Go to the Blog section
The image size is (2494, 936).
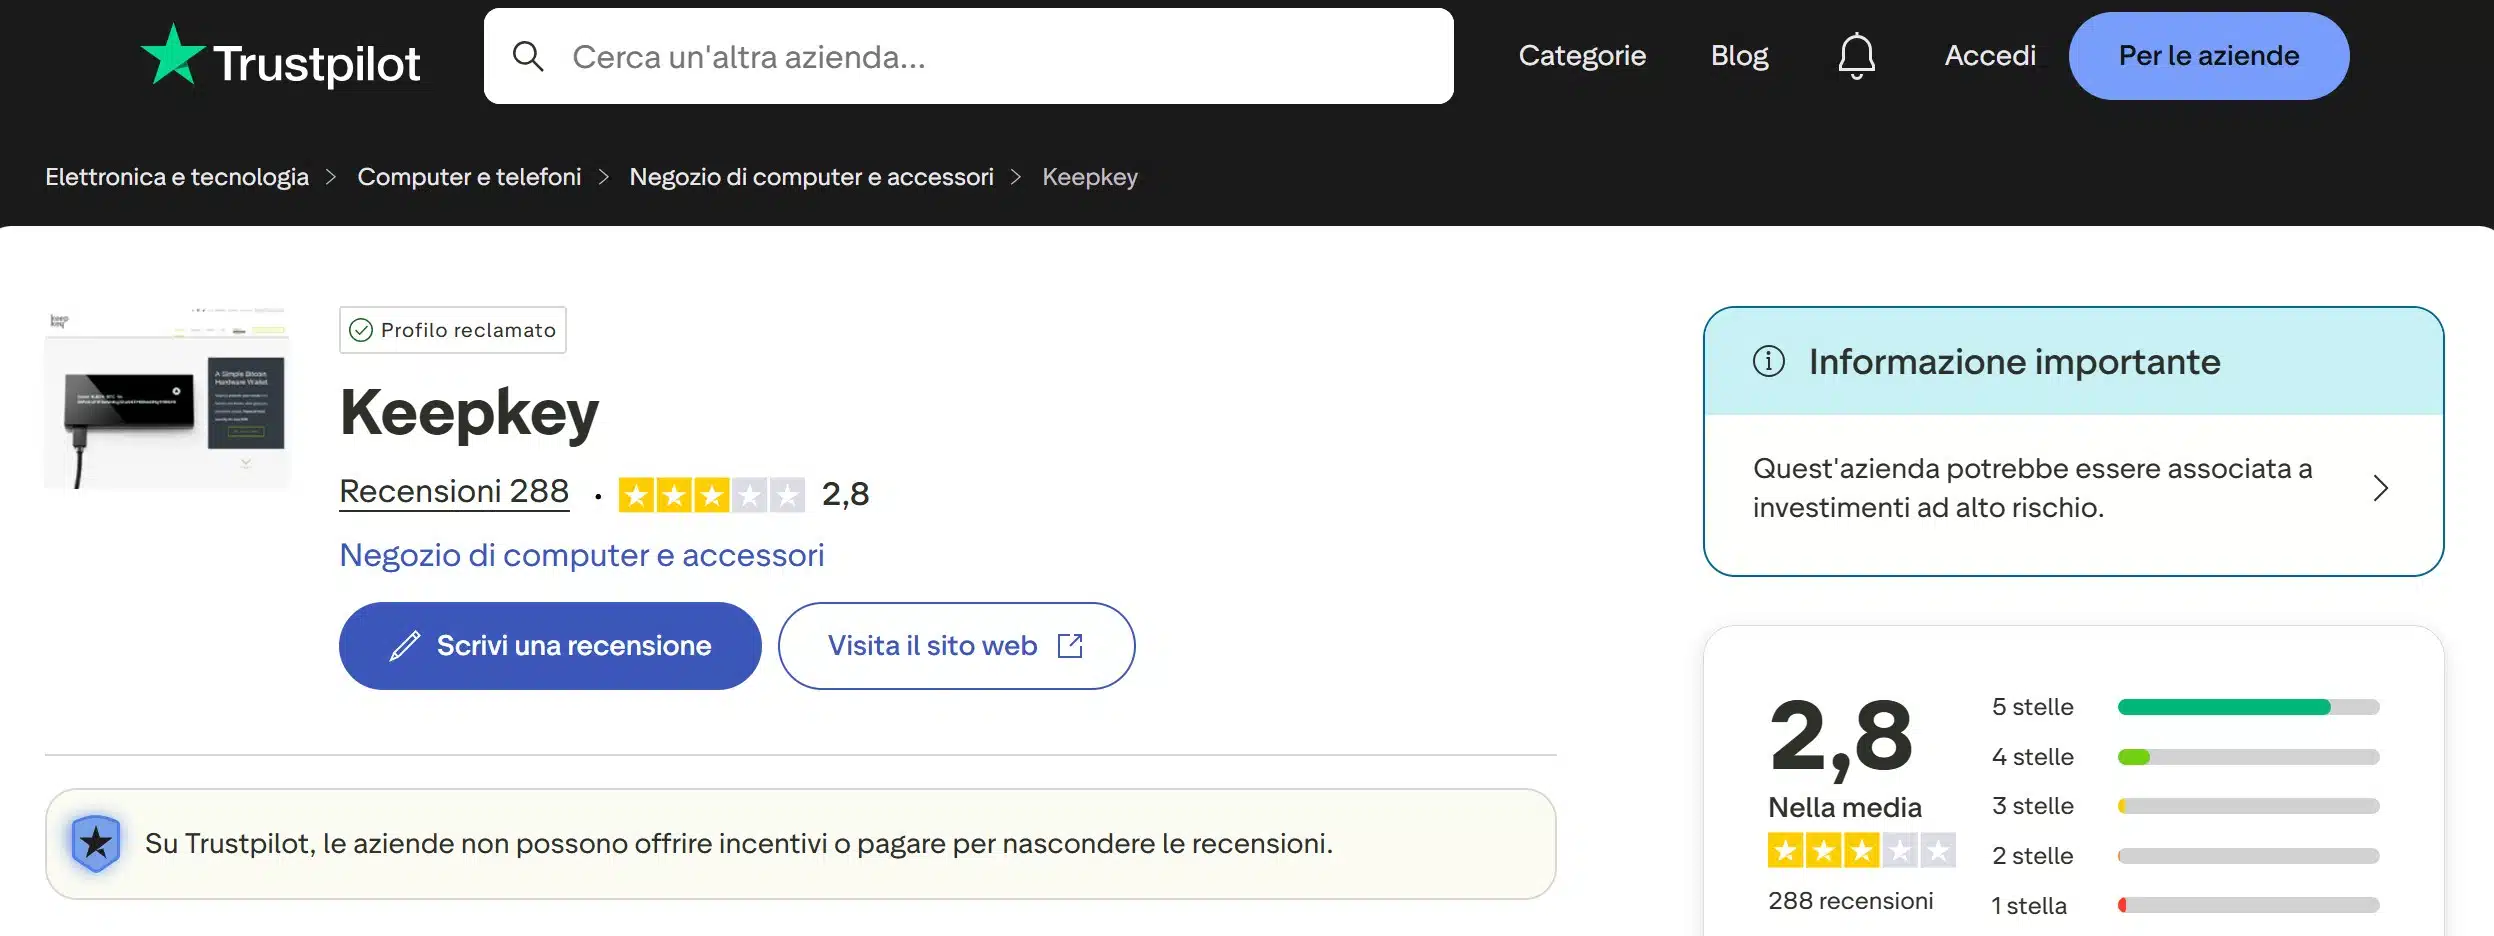pyautogui.click(x=1739, y=56)
